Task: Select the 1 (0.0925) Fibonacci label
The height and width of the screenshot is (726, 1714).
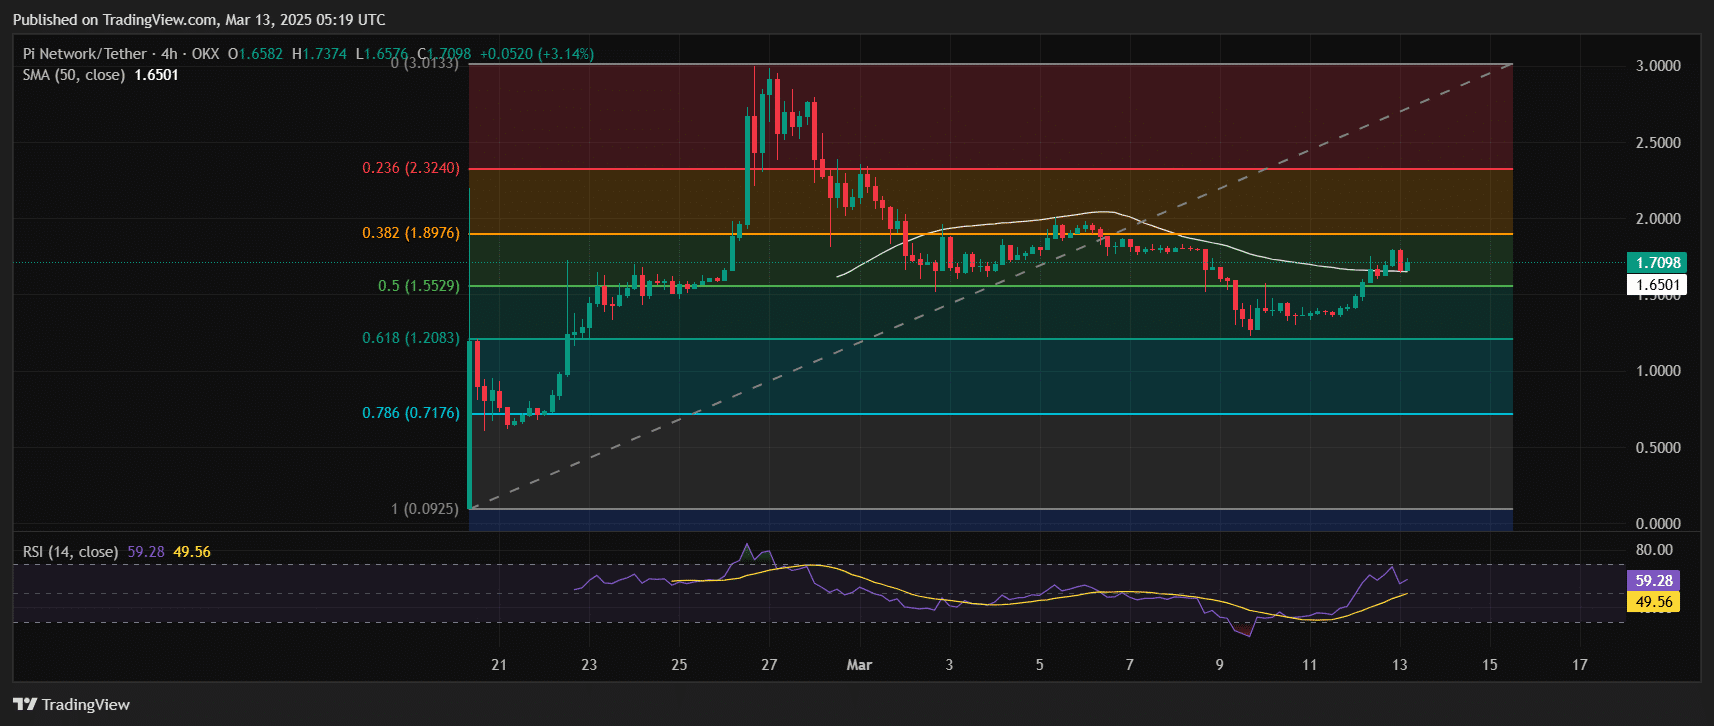Action: click(x=425, y=509)
